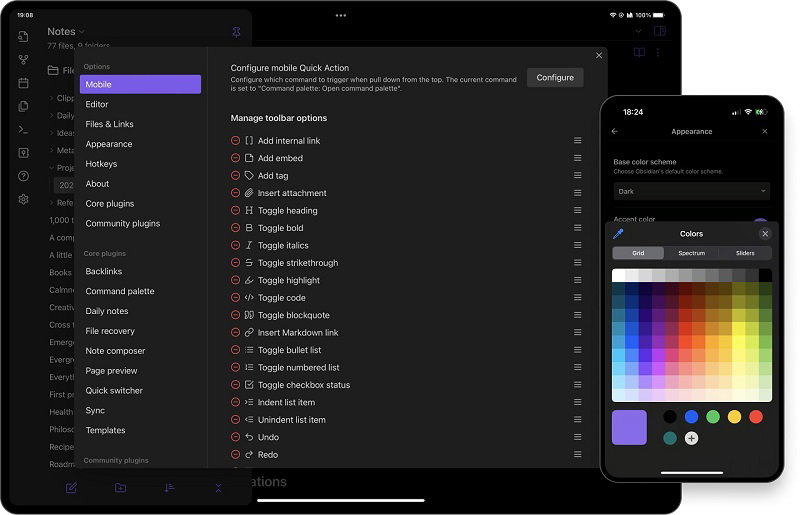Open Appearance settings section
This screenshot has height=515, width=800.
[x=109, y=144]
